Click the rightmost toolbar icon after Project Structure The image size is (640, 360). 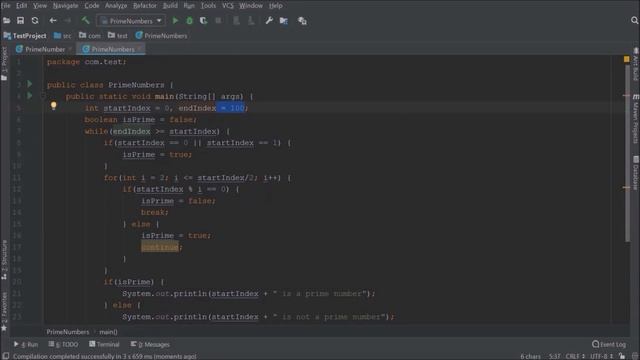click(x=302, y=21)
